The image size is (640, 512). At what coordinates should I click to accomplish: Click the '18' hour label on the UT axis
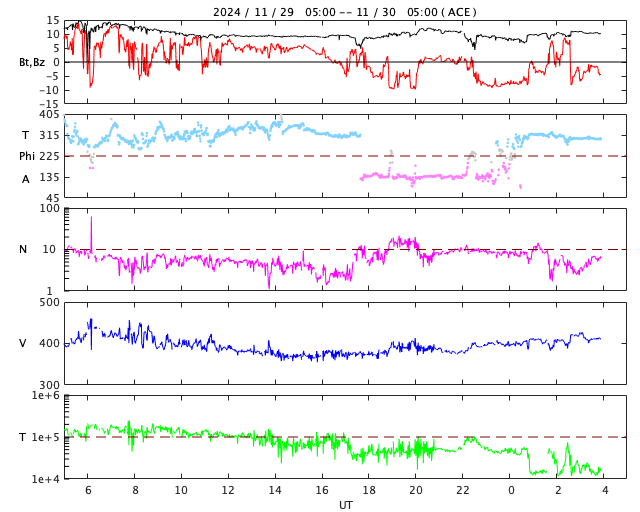[x=369, y=490]
